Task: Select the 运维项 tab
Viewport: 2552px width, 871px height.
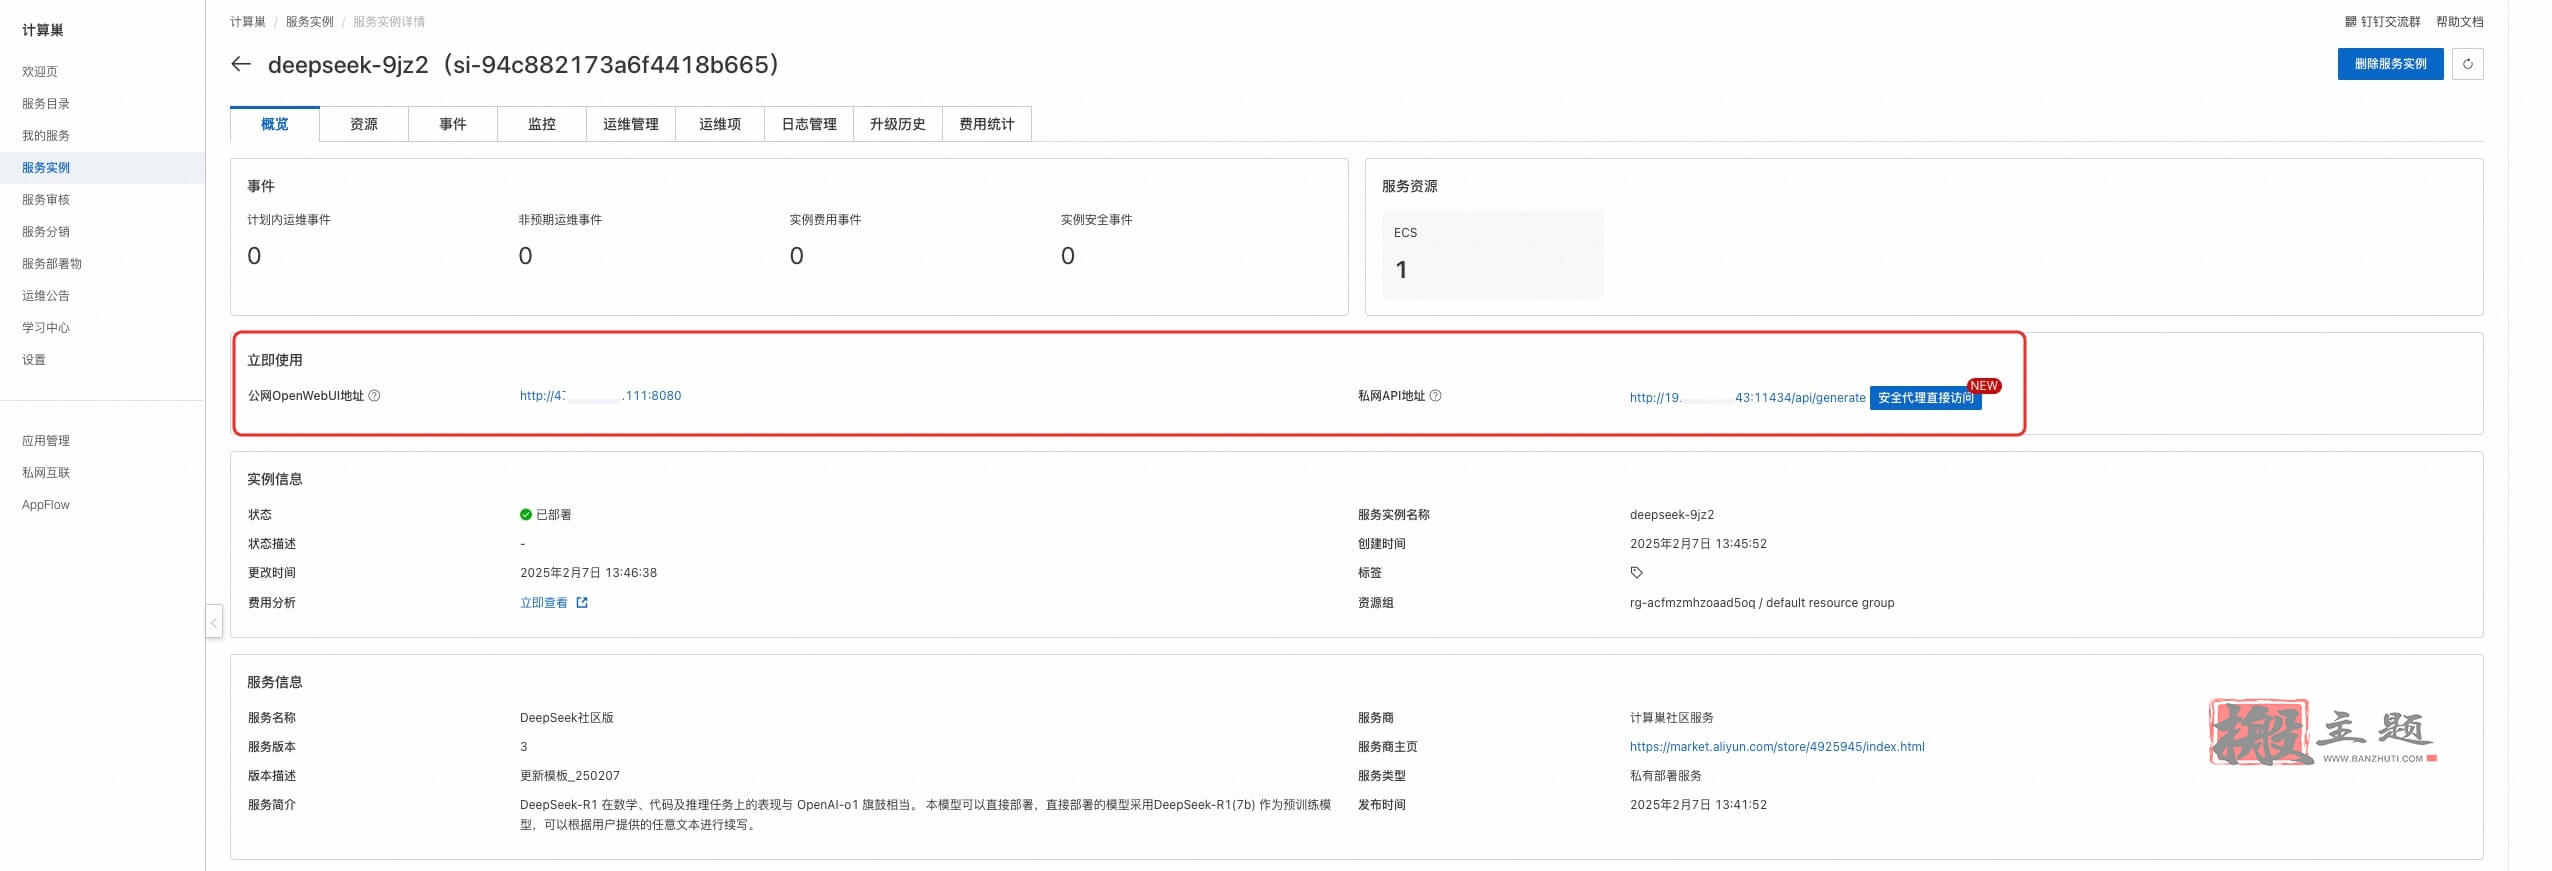Action: (720, 124)
